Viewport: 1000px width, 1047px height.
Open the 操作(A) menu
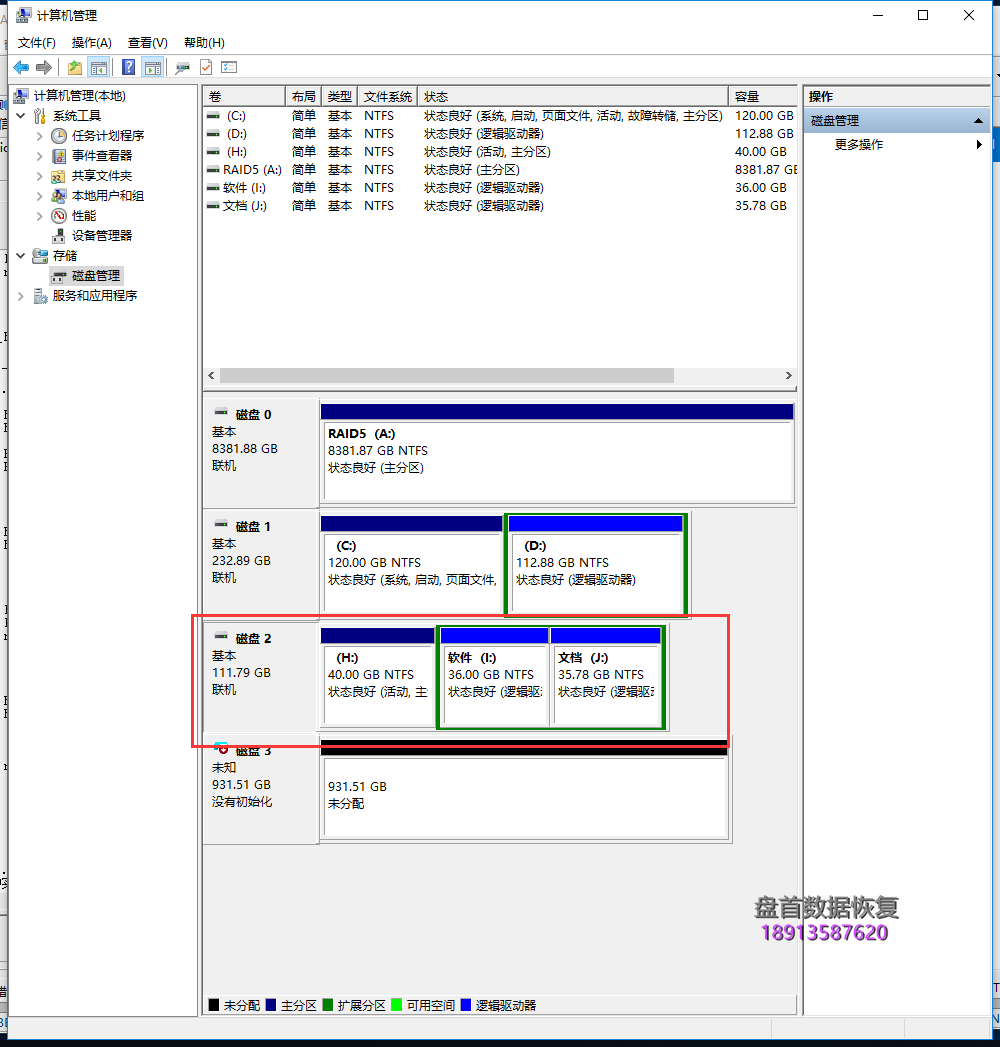click(91, 42)
